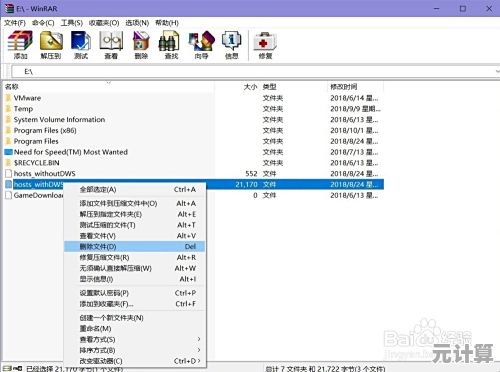Viewport: 500px width, 372px height.
Task: Click the 解压到 (Extract To) toolbar icon
Action: pyautogui.click(x=51, y=45)
